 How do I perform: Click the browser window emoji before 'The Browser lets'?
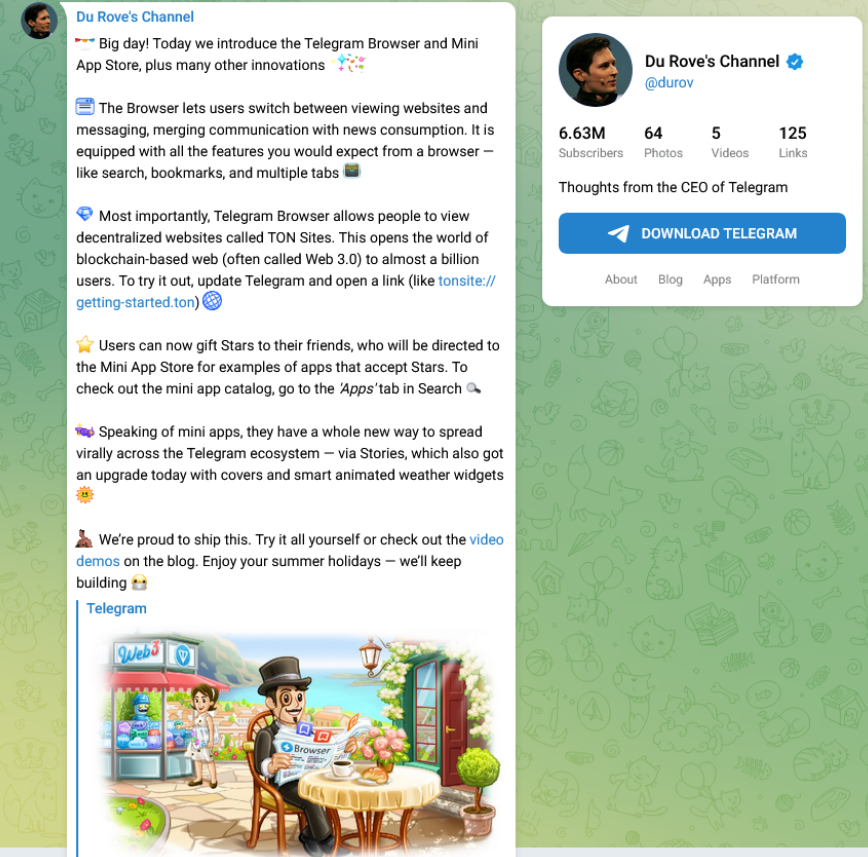click(x=85, y=106)
